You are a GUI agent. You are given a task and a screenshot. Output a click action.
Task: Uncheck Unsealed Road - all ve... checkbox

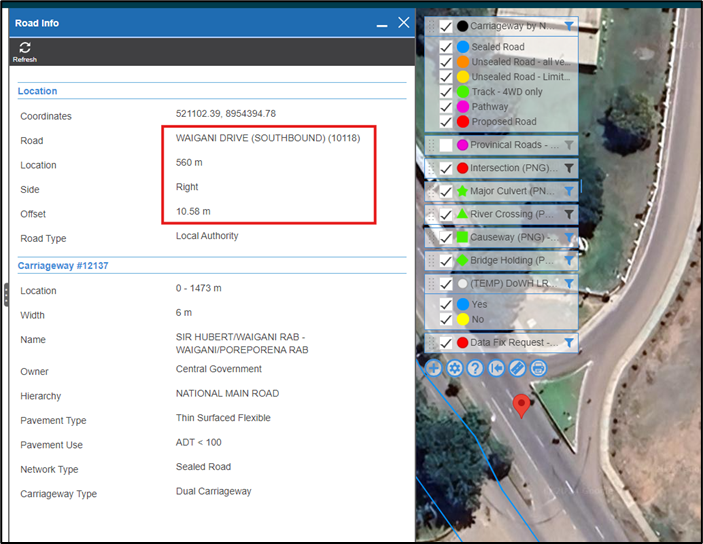[446, 62]
